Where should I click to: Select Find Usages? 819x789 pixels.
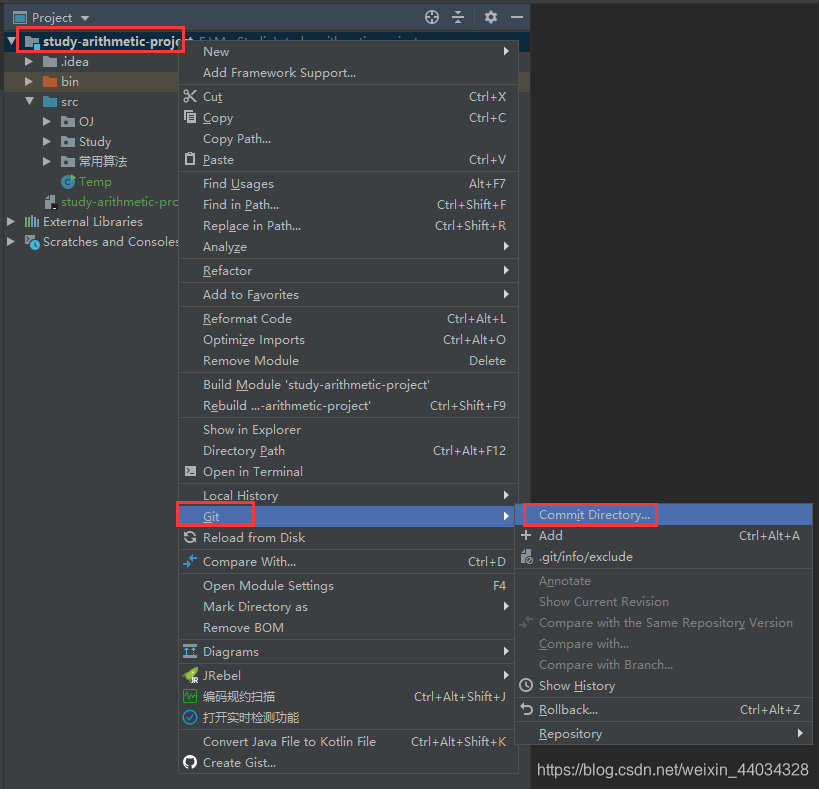[x=348, y=183]
